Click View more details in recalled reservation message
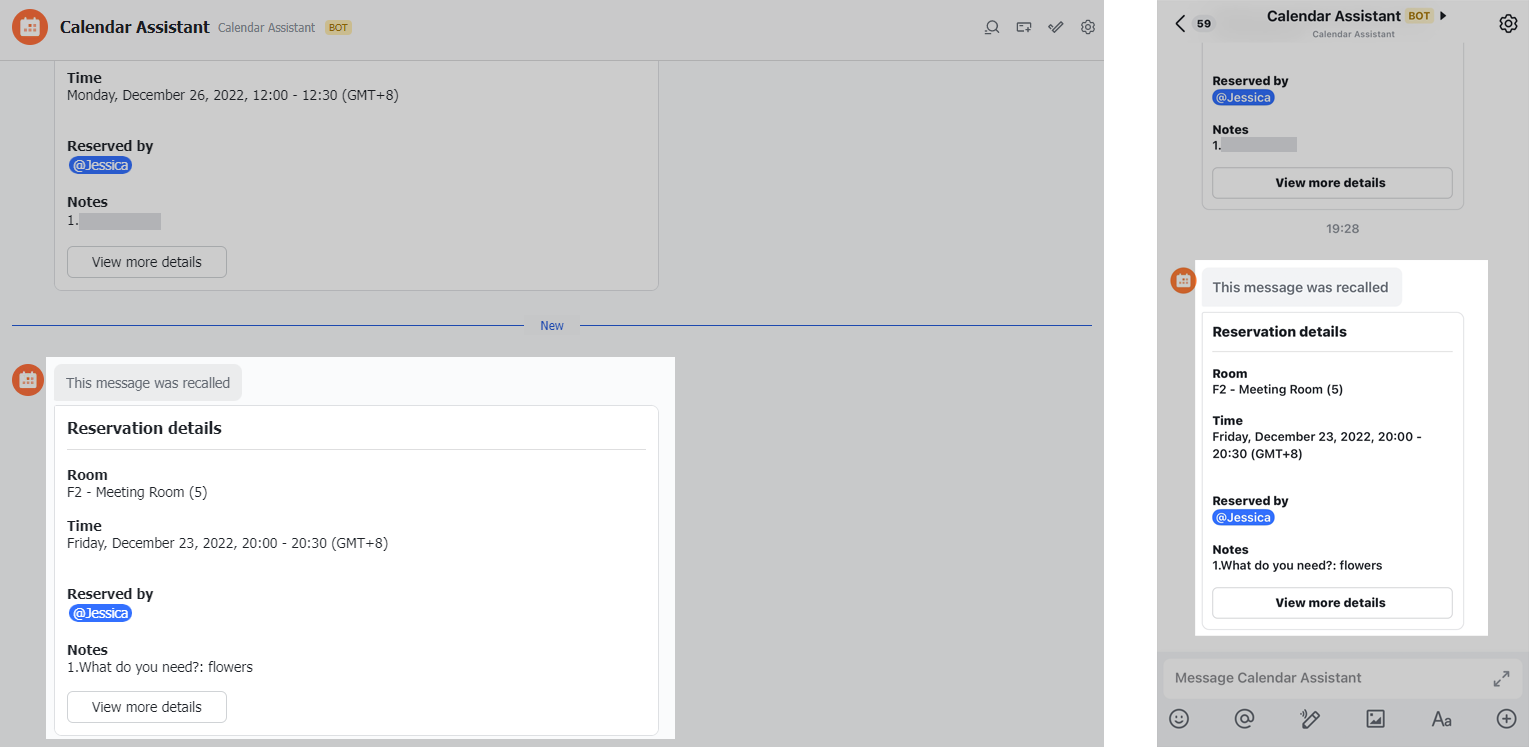This screenshot has width=1529, height=747. pyautogui.click(x=146, y=706)
